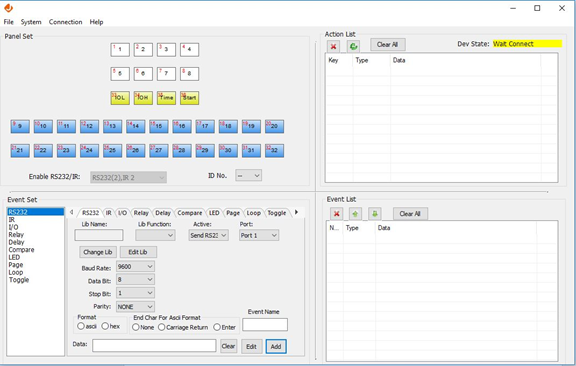Screen dimensions: 576x366
Task: Open Parity NONE dropdown
Action: point(135,306)
